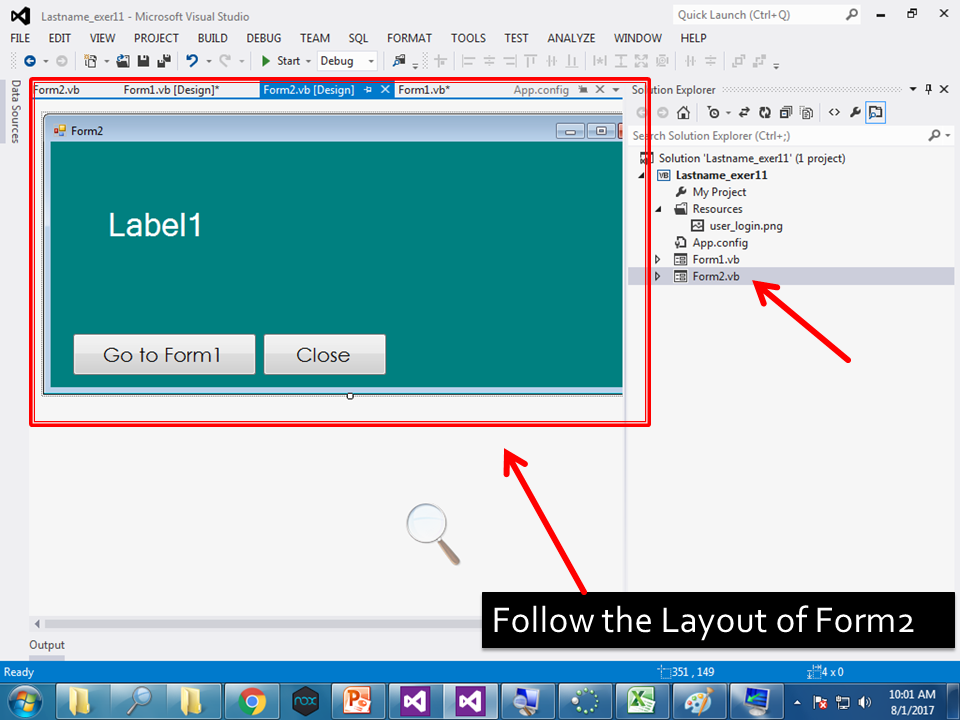Click the Close button on Form2
Viewport: 960px width, 720px height.
(x=324, y=354)
